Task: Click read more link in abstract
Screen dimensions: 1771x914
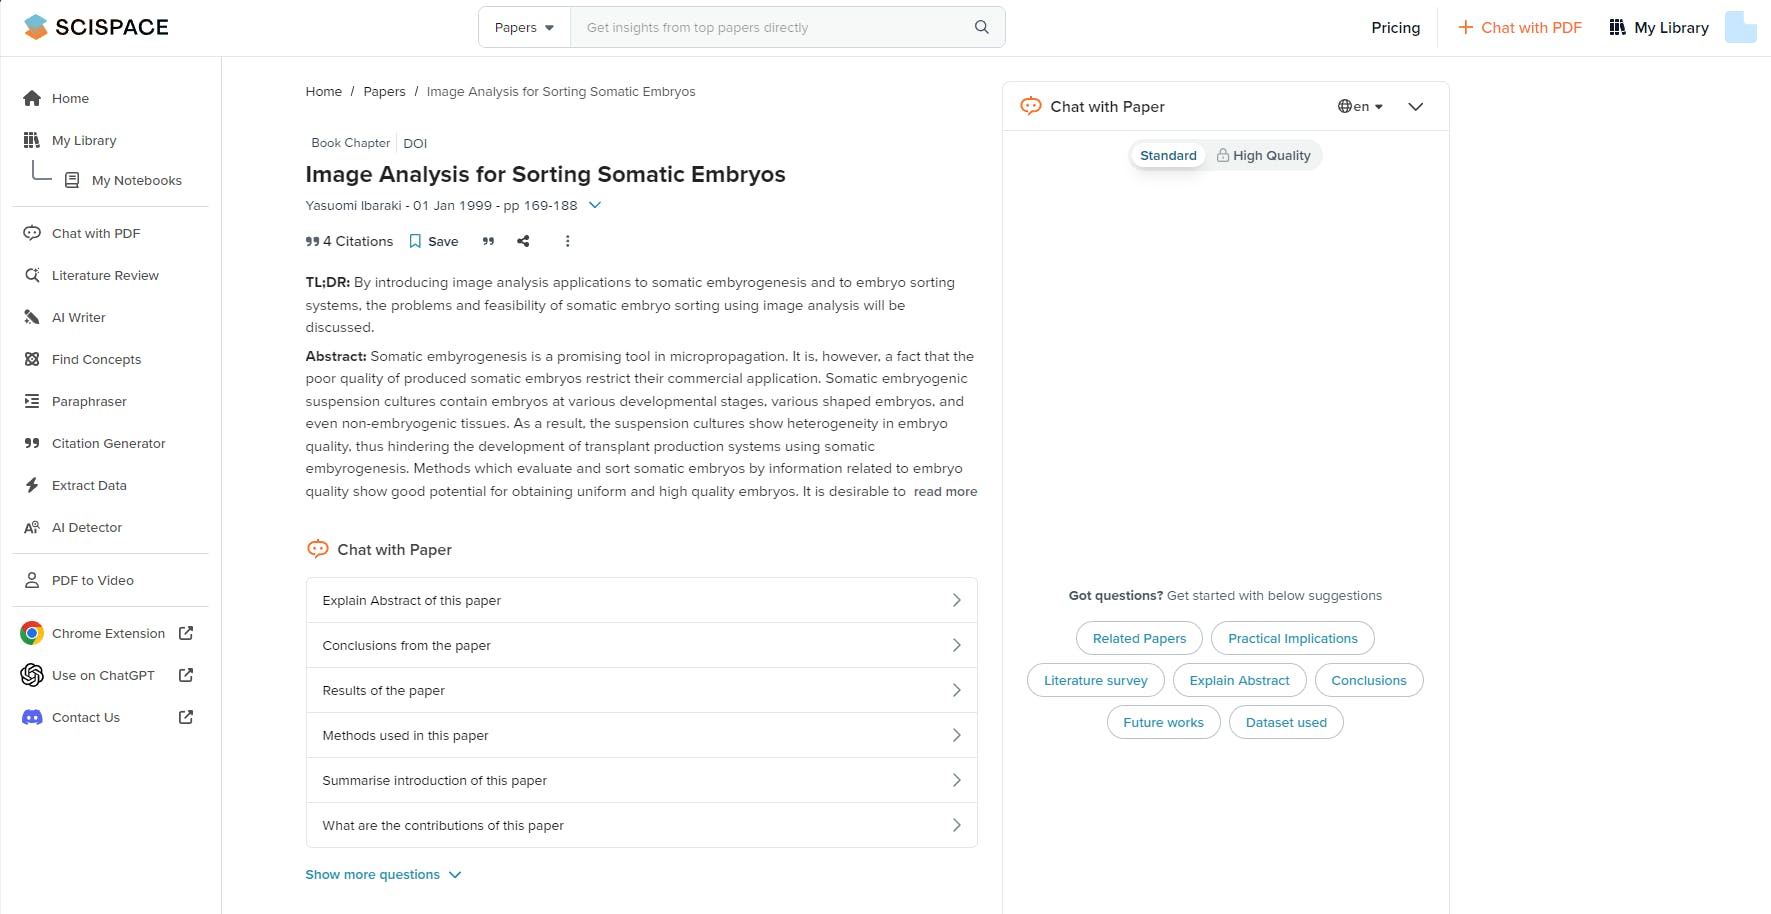Action: [x=945, y=491]
